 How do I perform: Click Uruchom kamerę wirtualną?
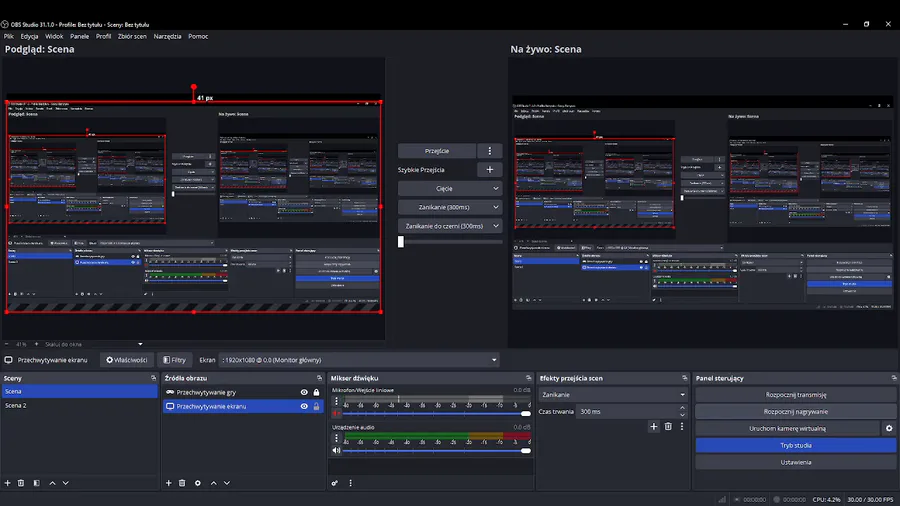coord(788,429)
